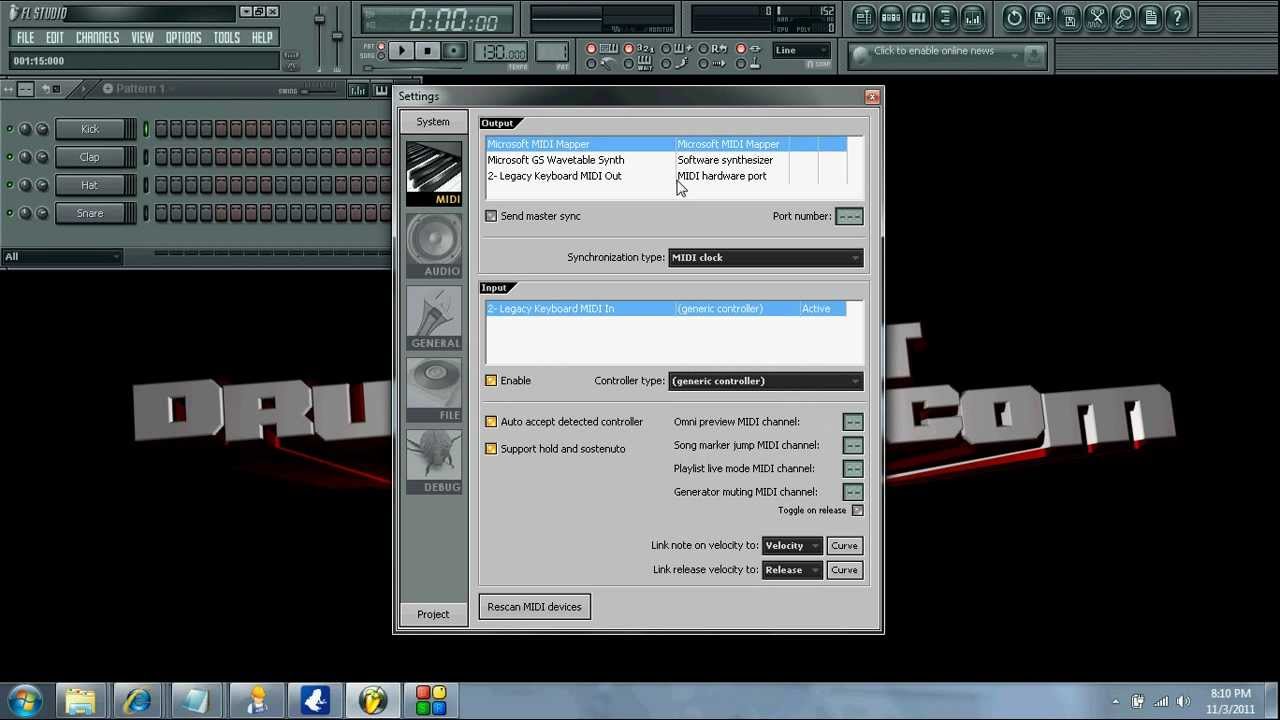Viewport: 1280px width, 720px height.
Task: Open the Line snap dropdown in toolbar
Action: click(801, 50)
